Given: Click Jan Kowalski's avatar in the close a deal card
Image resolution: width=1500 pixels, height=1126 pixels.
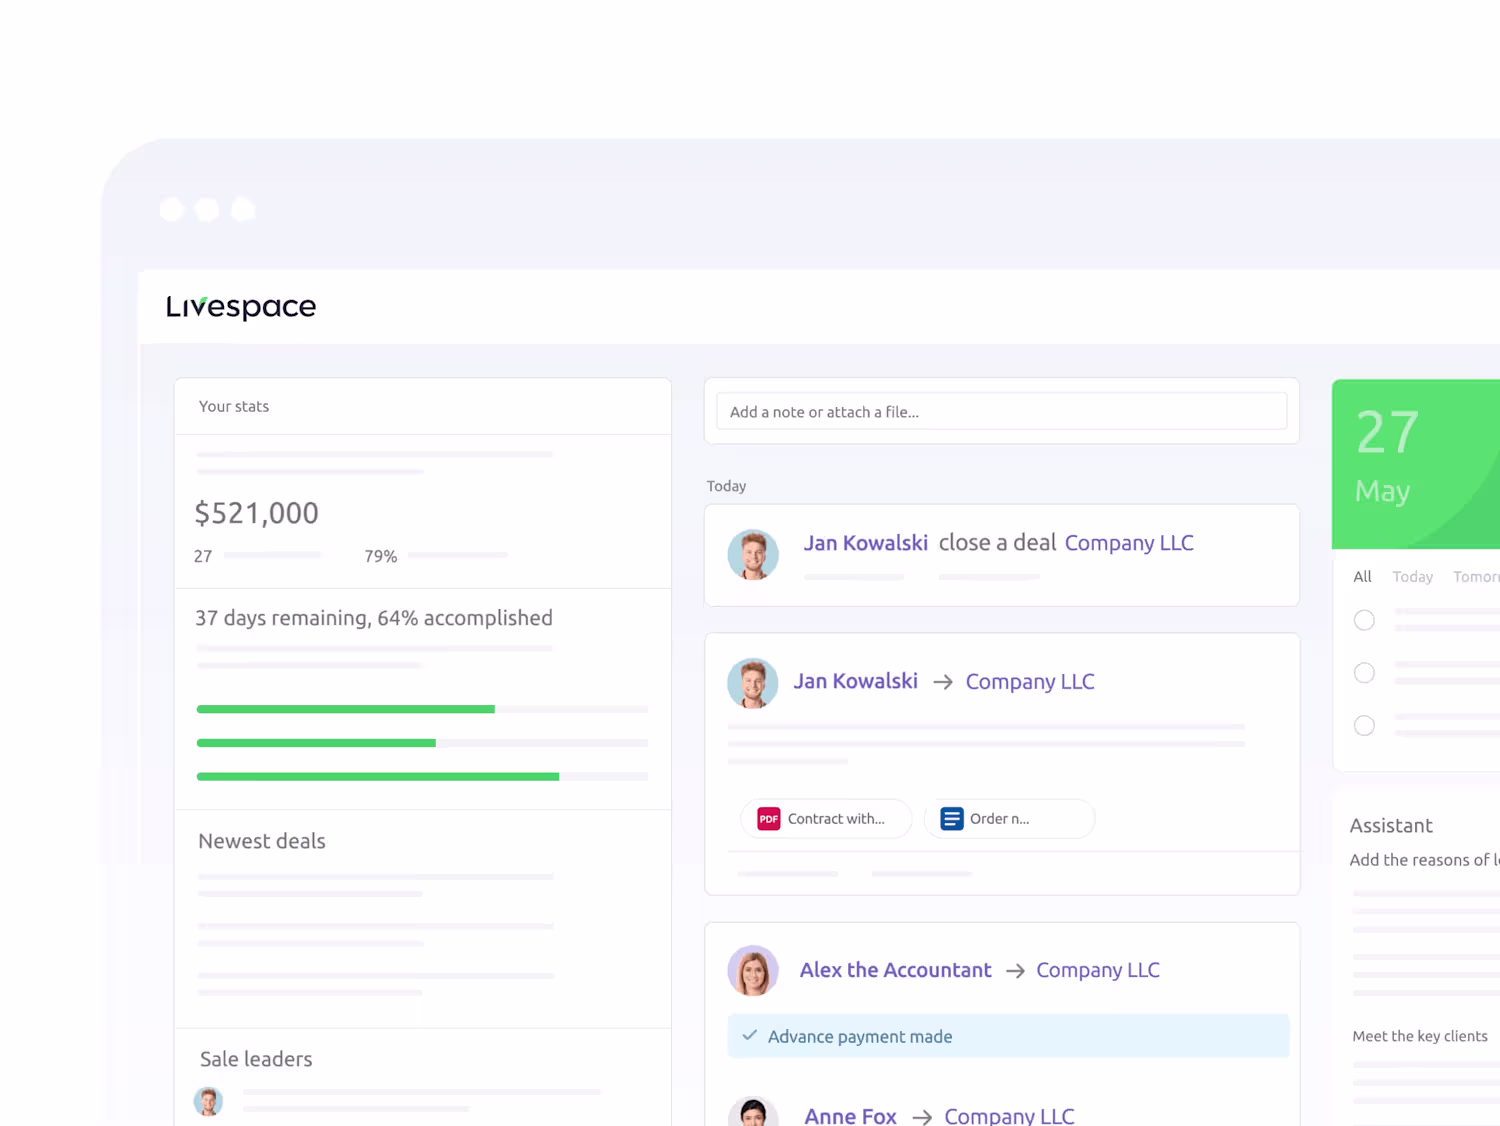Looking at the screenshot, I should coord(753,555).
